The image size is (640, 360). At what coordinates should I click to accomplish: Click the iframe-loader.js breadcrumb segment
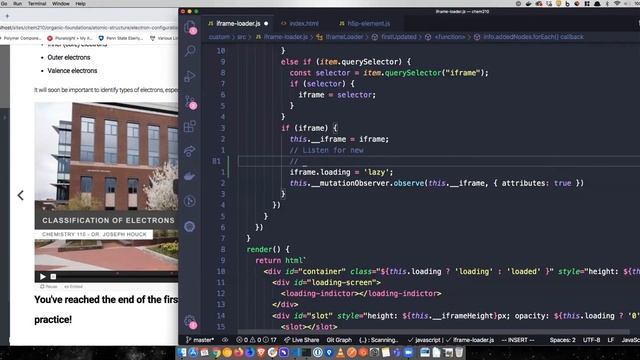[282, 37]
